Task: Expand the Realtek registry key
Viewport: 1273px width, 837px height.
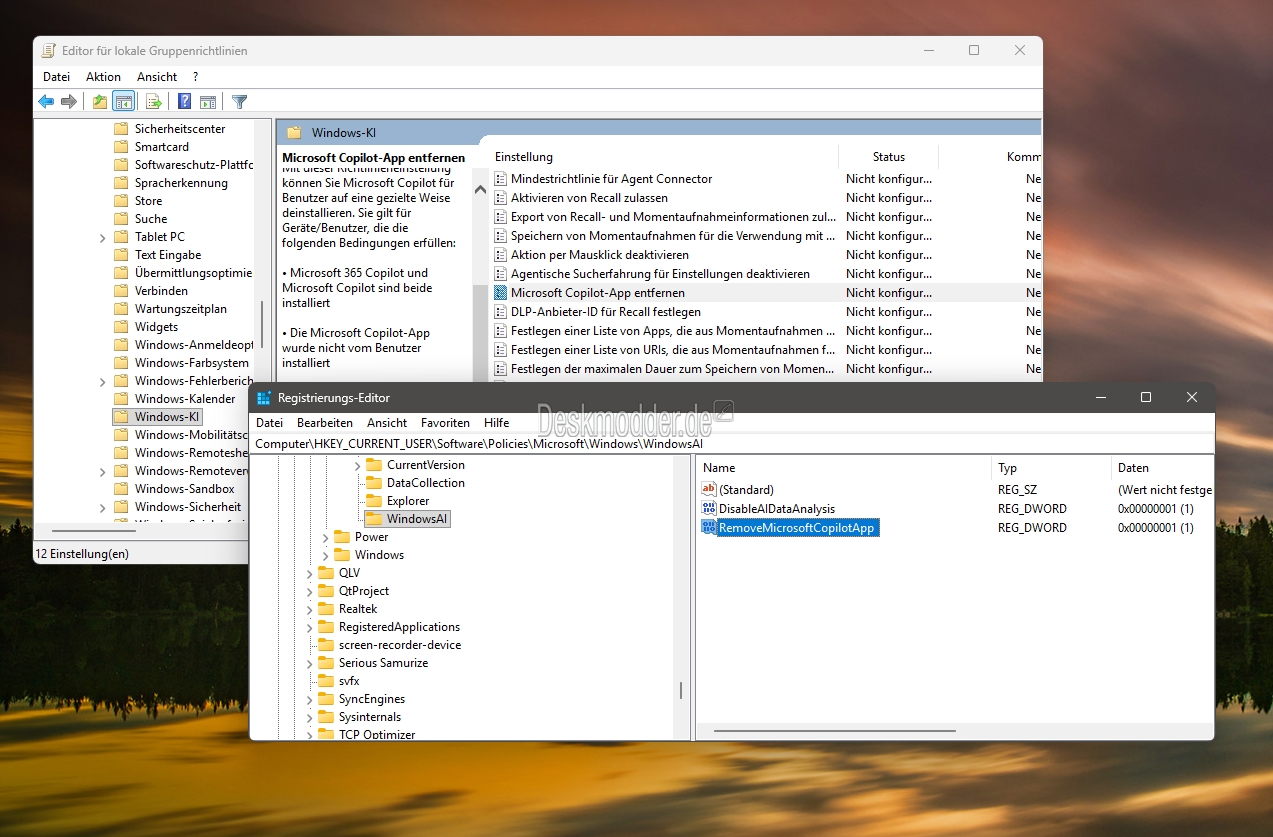Action: click(x=309, y=609)
